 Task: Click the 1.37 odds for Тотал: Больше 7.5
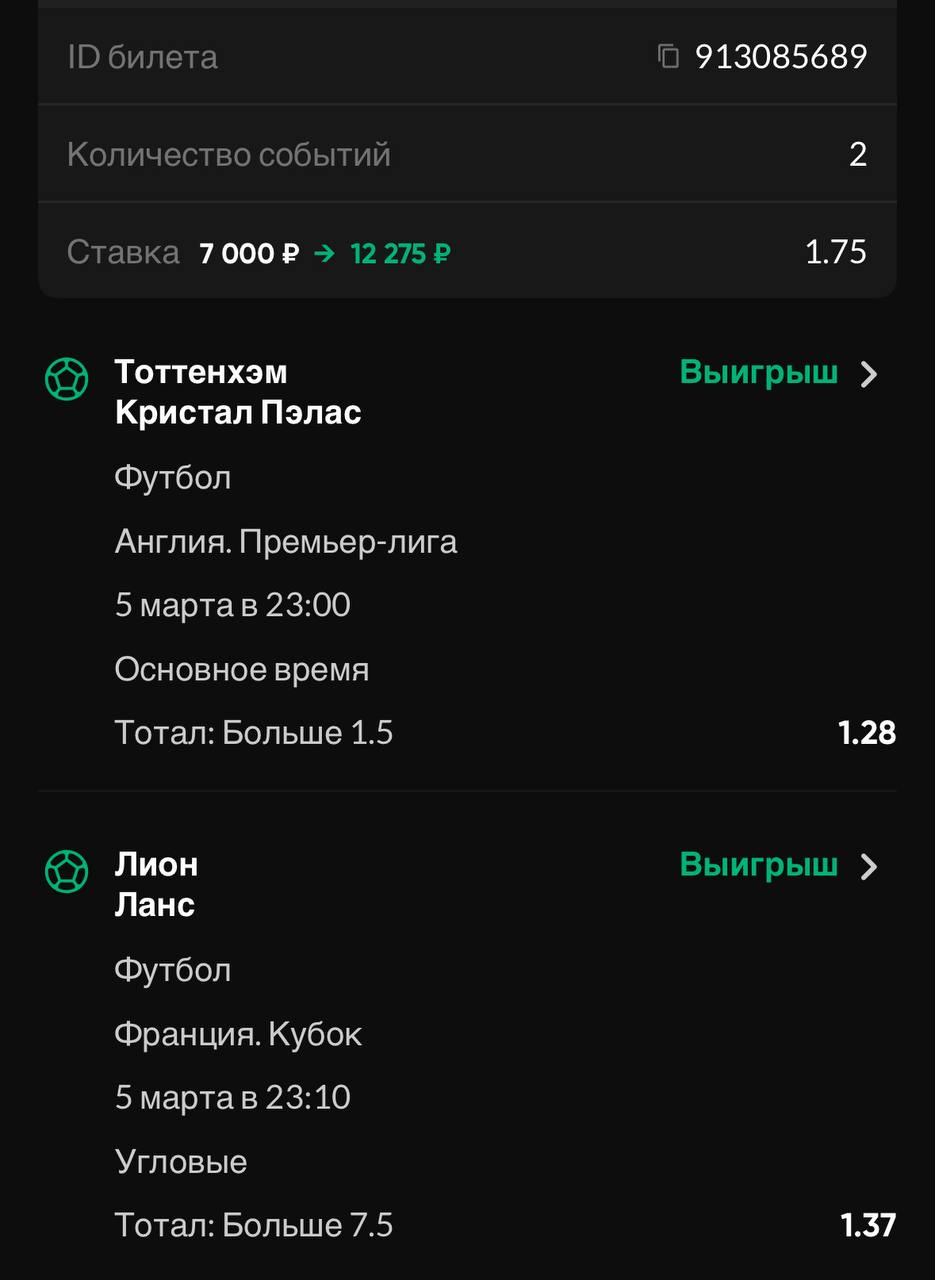(866, 1225)
